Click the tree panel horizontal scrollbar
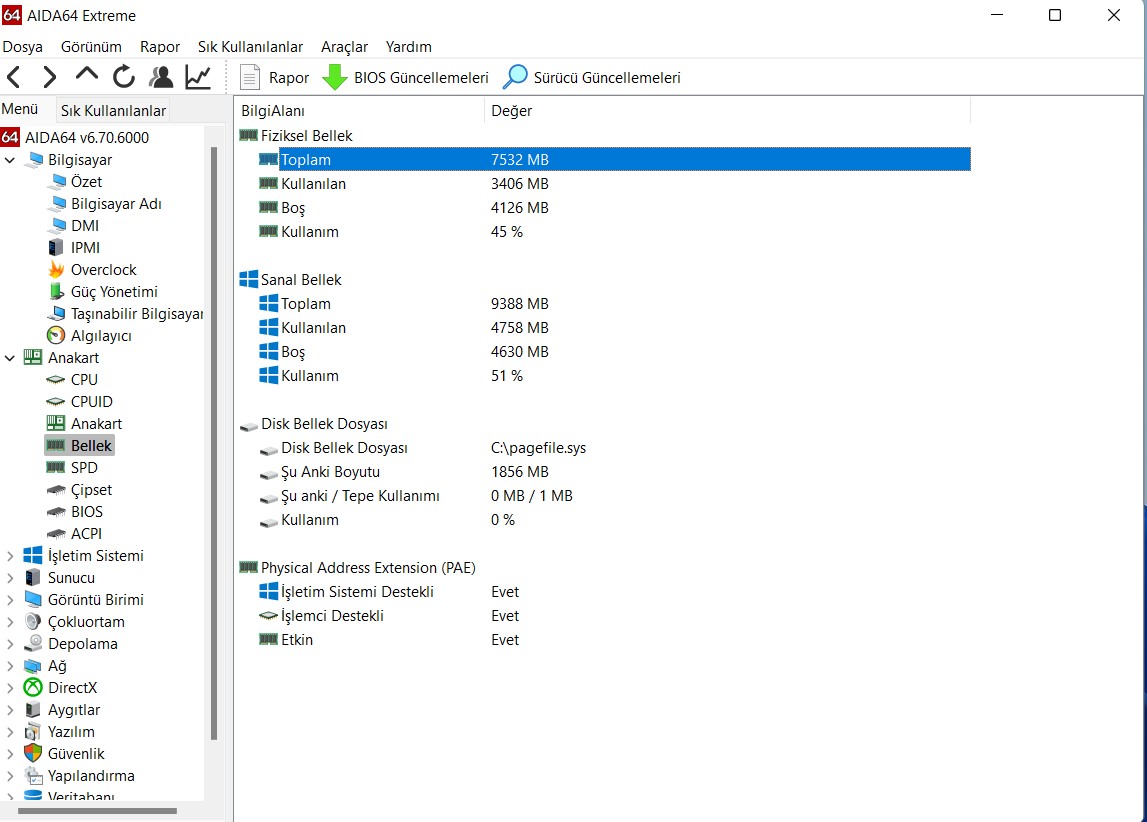 pyautogui.click(x=97, y=810)
